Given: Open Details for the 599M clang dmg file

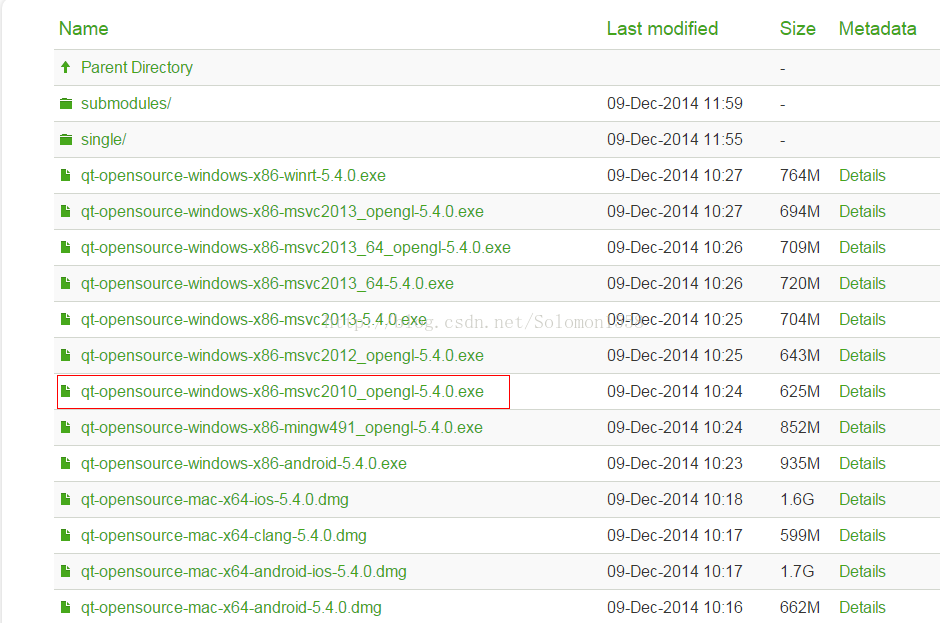Looking at the screenshot, I should click(862, 535).
